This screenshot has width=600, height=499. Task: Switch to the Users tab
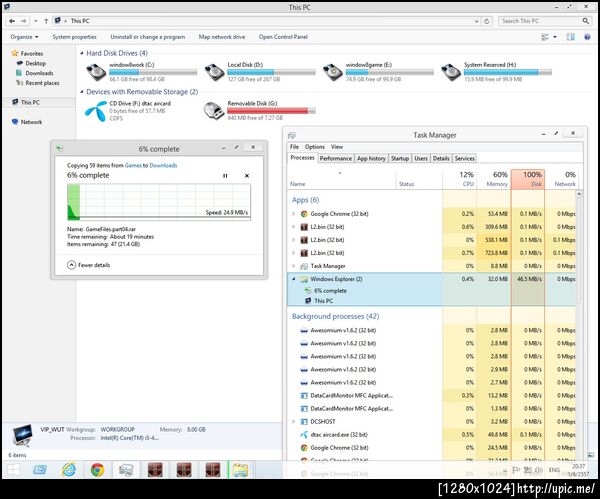point(421,158)
